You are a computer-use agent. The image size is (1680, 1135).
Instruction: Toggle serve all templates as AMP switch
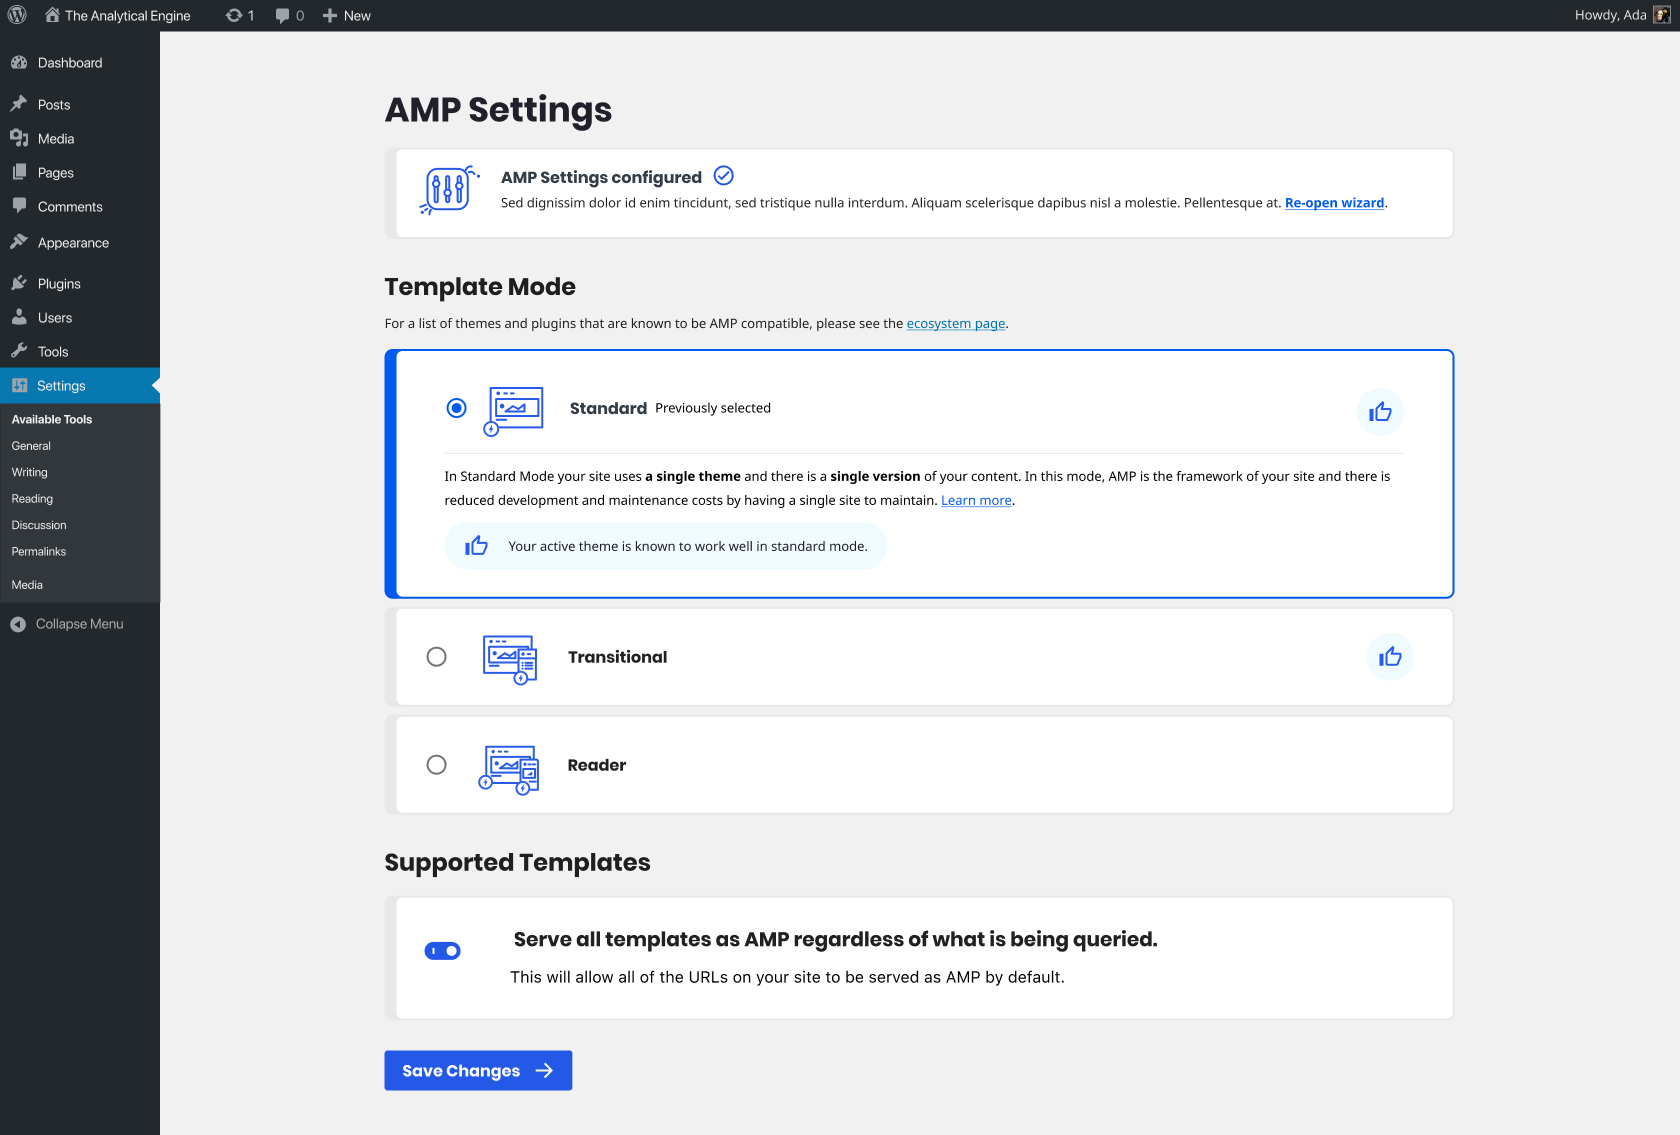443,951
